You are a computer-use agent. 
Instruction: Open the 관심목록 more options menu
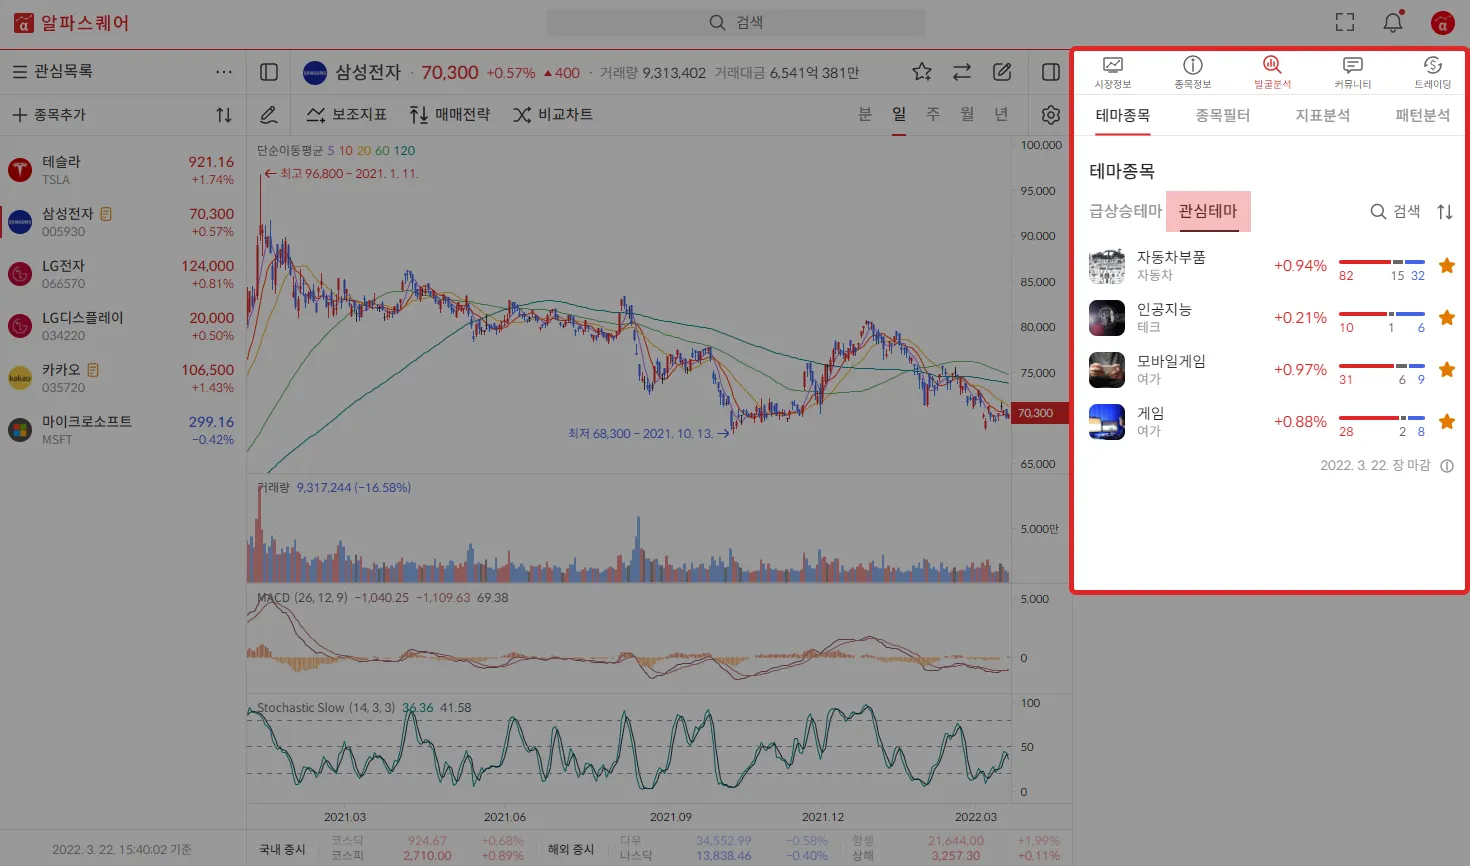point(224,72)
